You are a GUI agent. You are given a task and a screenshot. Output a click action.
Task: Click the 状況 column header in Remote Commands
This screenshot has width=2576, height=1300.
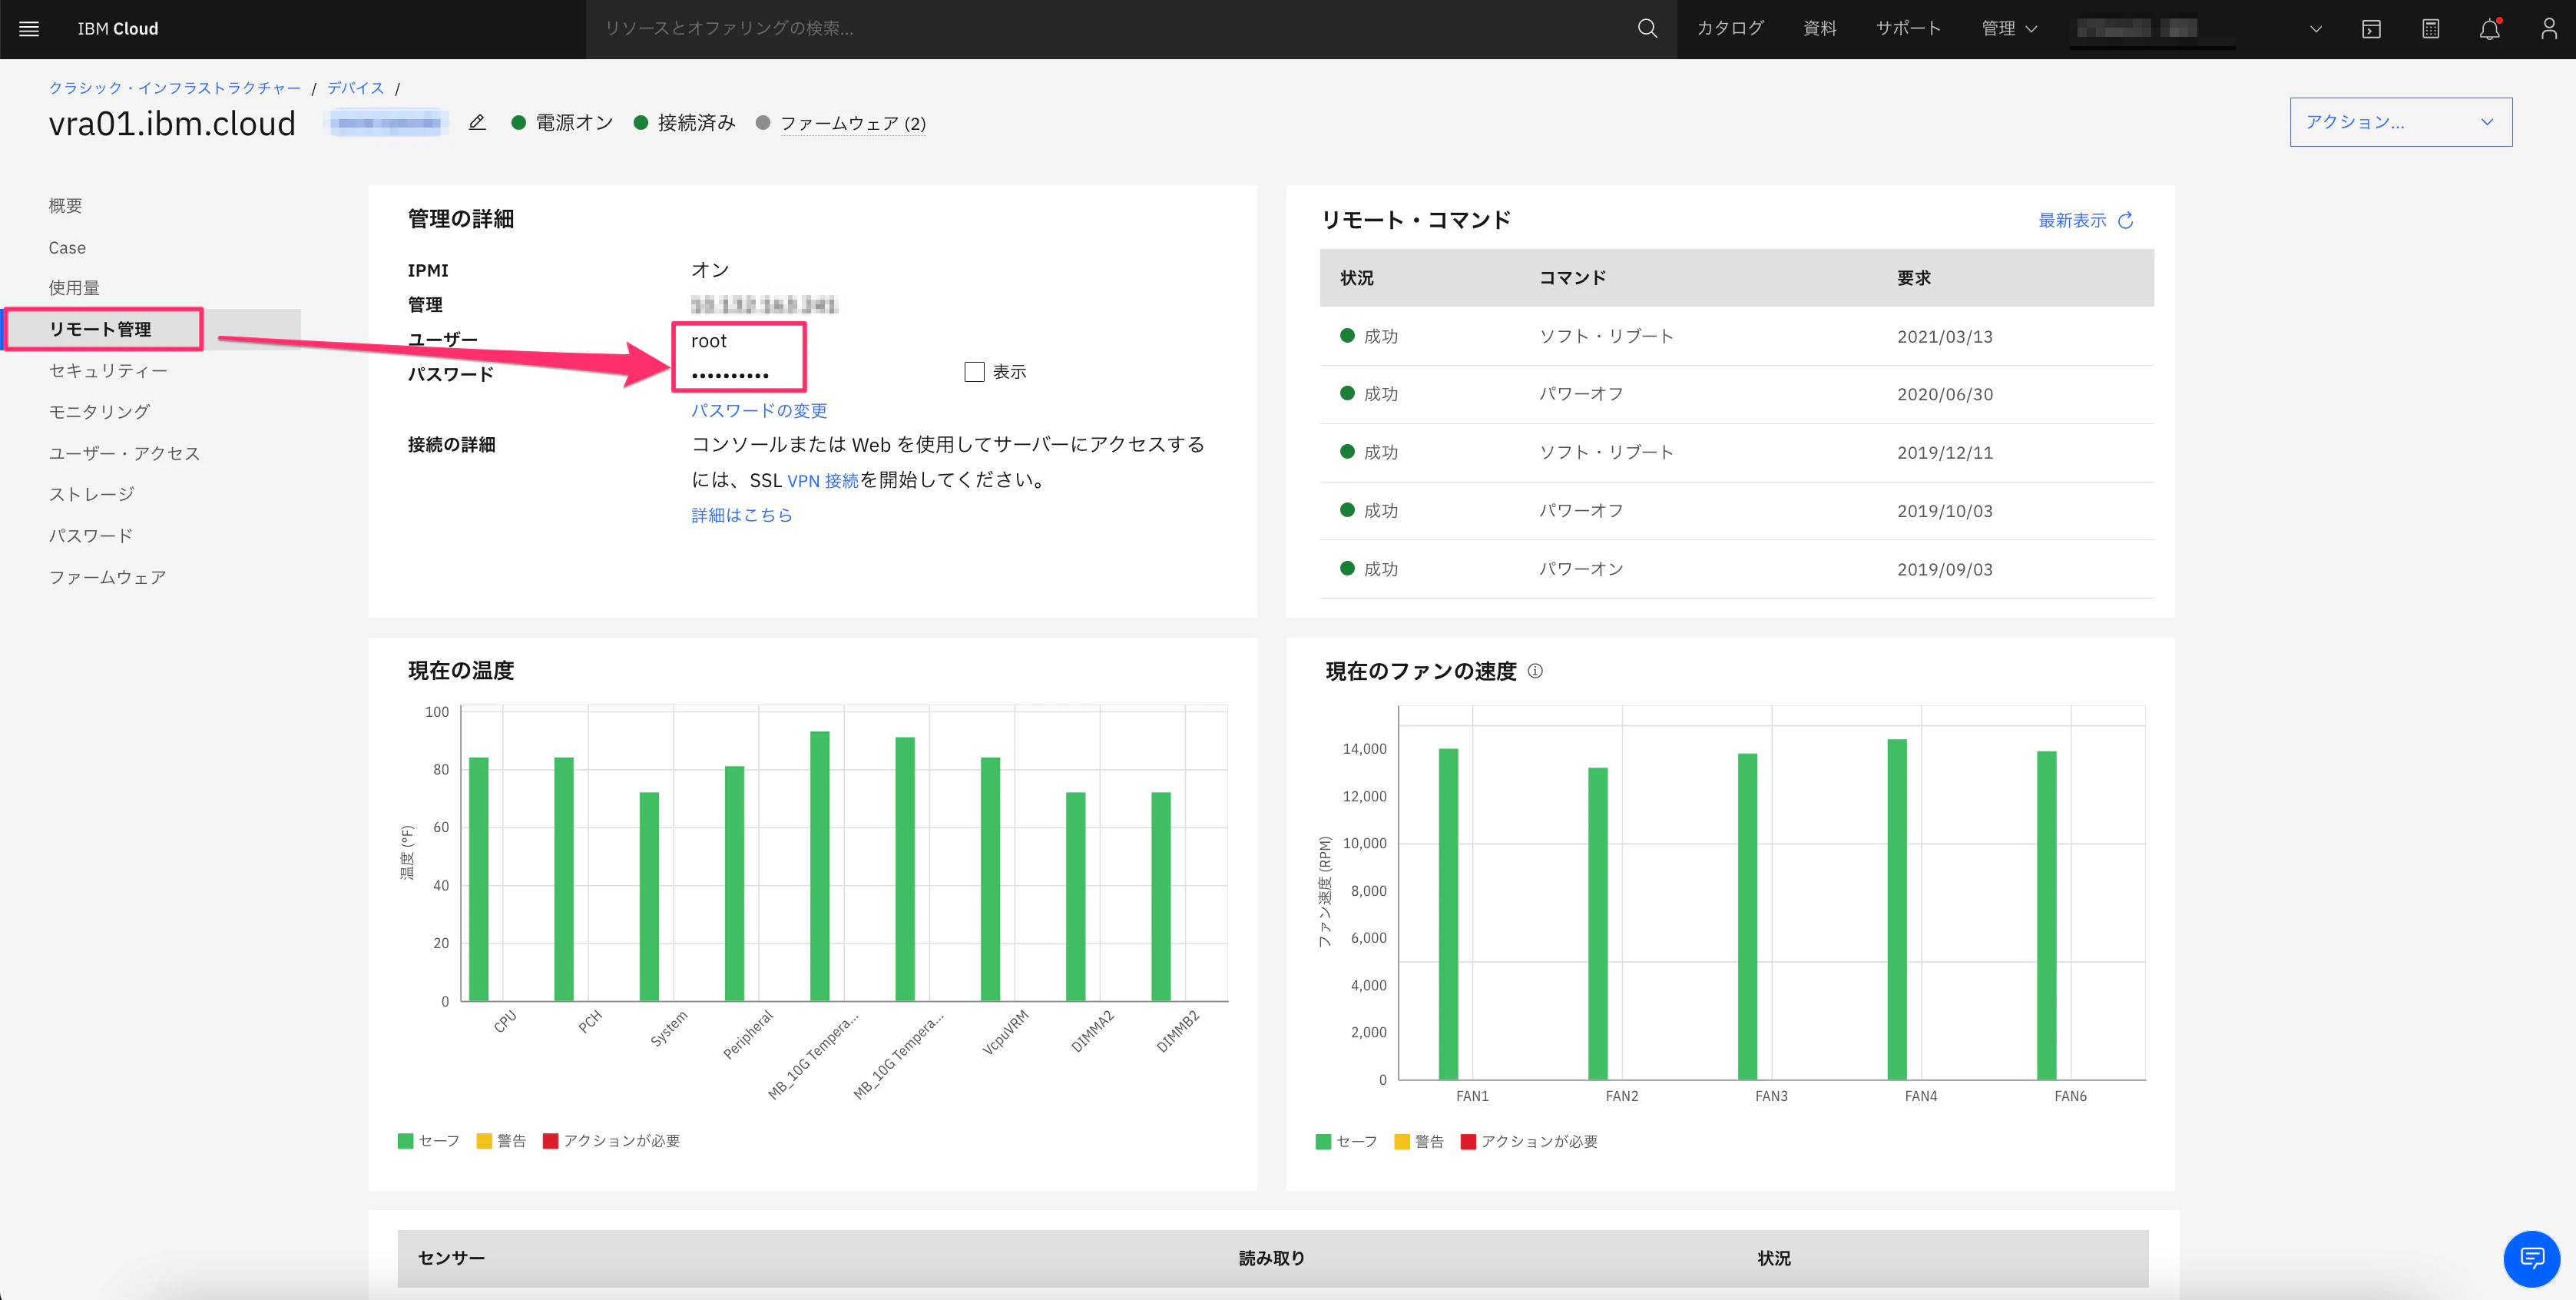click(1356, 278)
